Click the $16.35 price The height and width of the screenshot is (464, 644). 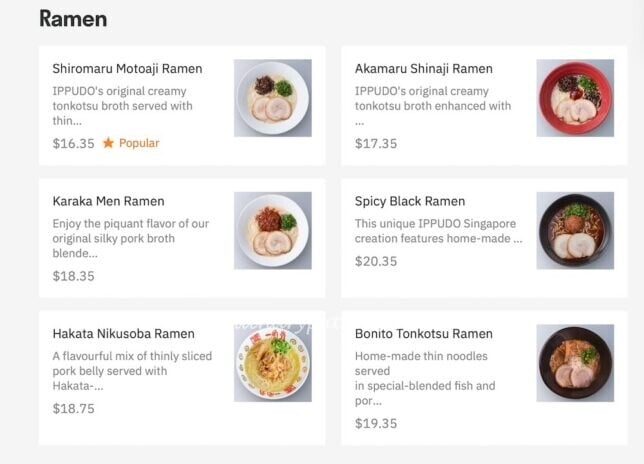pos(73,143)
